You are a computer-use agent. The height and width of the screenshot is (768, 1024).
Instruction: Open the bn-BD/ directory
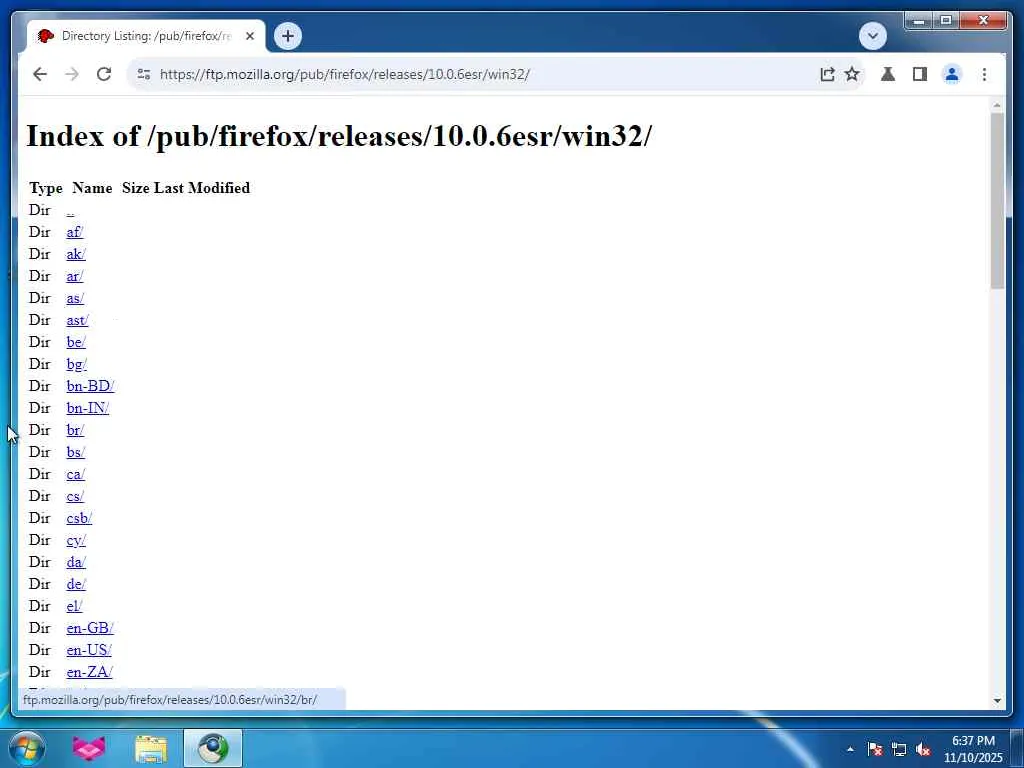point(90,386)
